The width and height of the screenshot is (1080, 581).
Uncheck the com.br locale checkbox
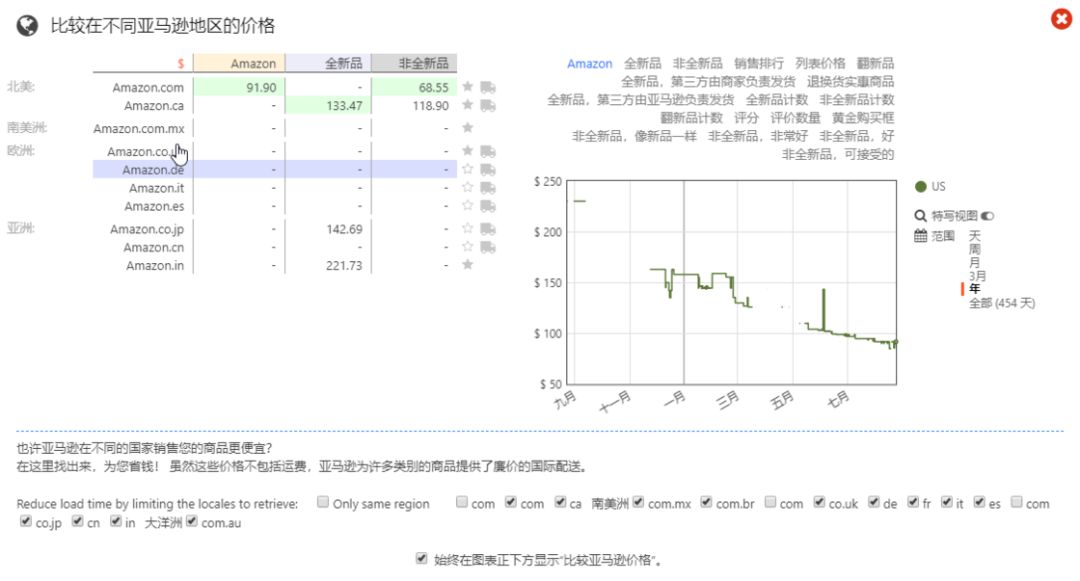click(x=706, y=502)
